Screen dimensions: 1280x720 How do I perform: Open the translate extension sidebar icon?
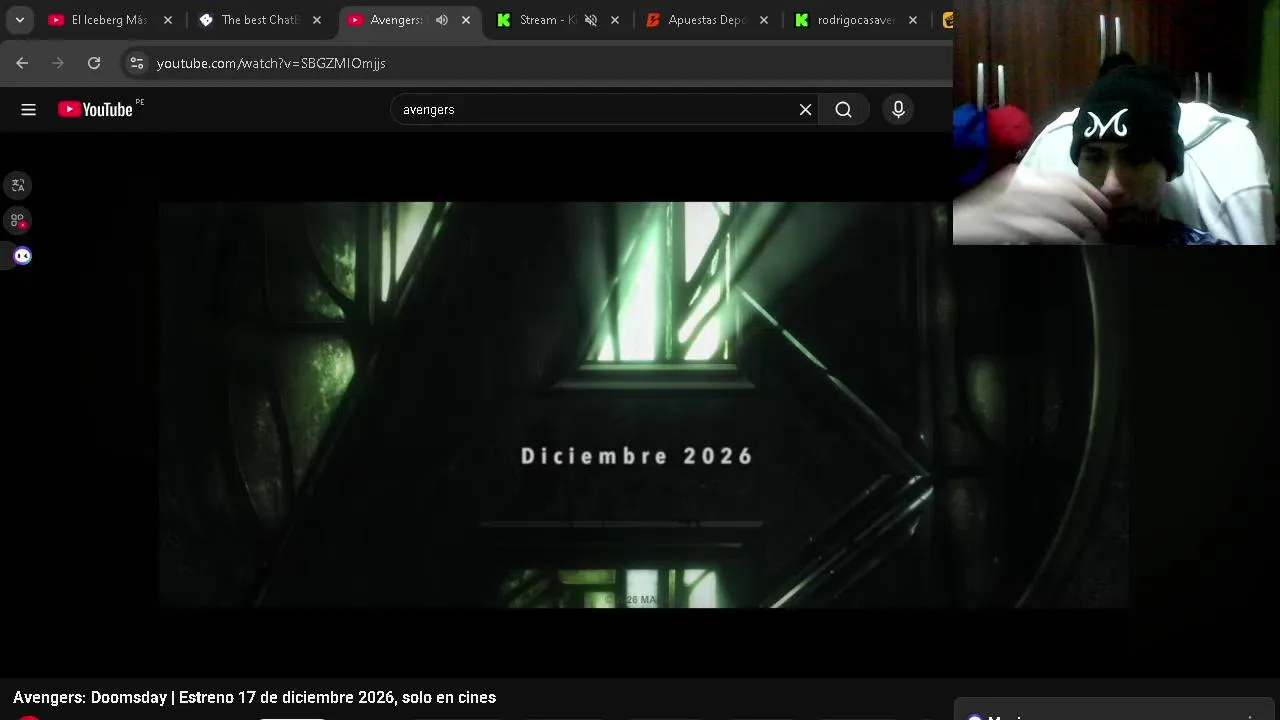pos(17,185)
